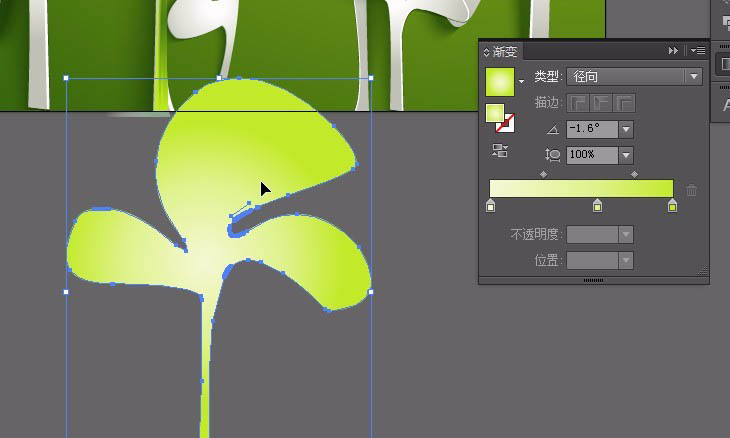The width and height of the screenshot is (730, 438).
Task: Click the position 位置 field
Action: pyautogui.click(x=592, y=261)
